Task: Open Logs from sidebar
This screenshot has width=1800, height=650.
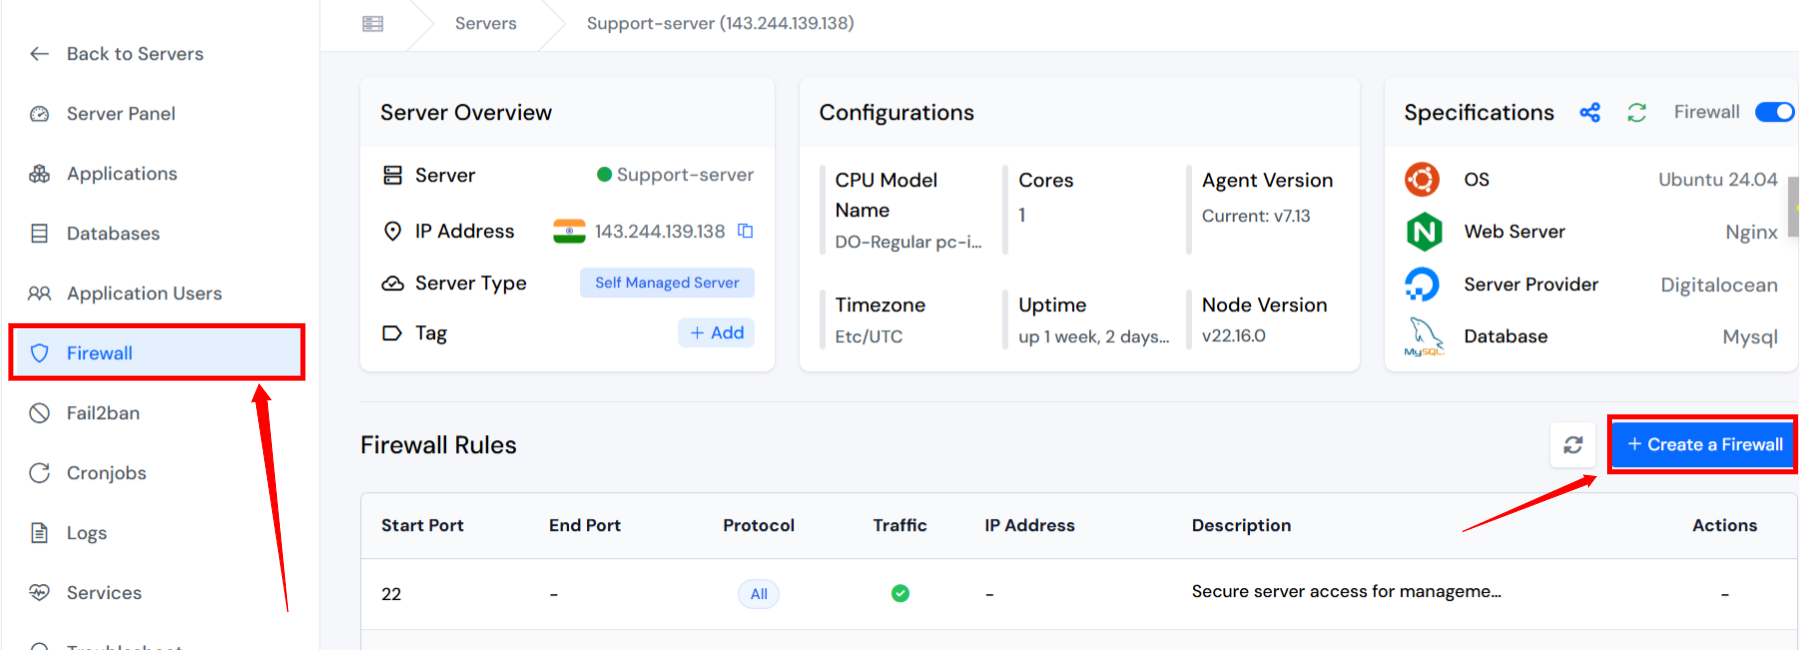Action: point(87,533)
